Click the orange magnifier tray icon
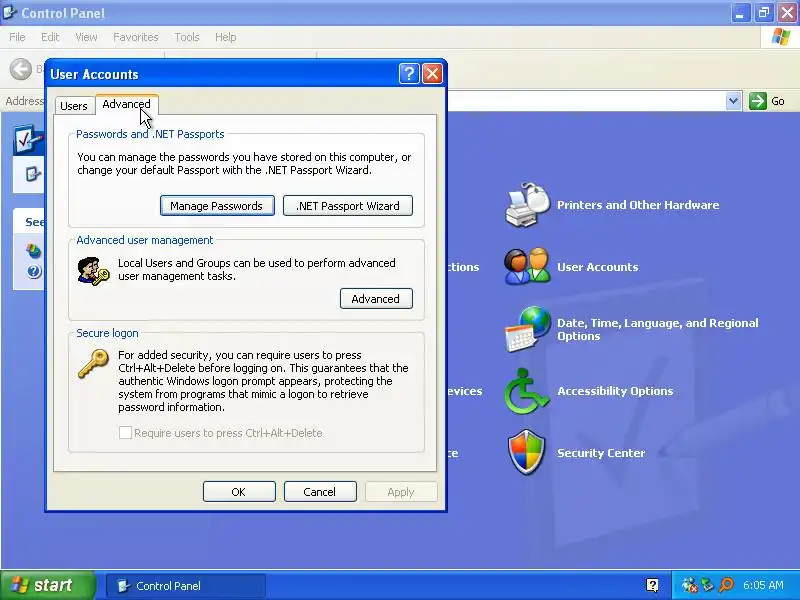The height and width of the screenshot is (600, 800). pos(726,585)
